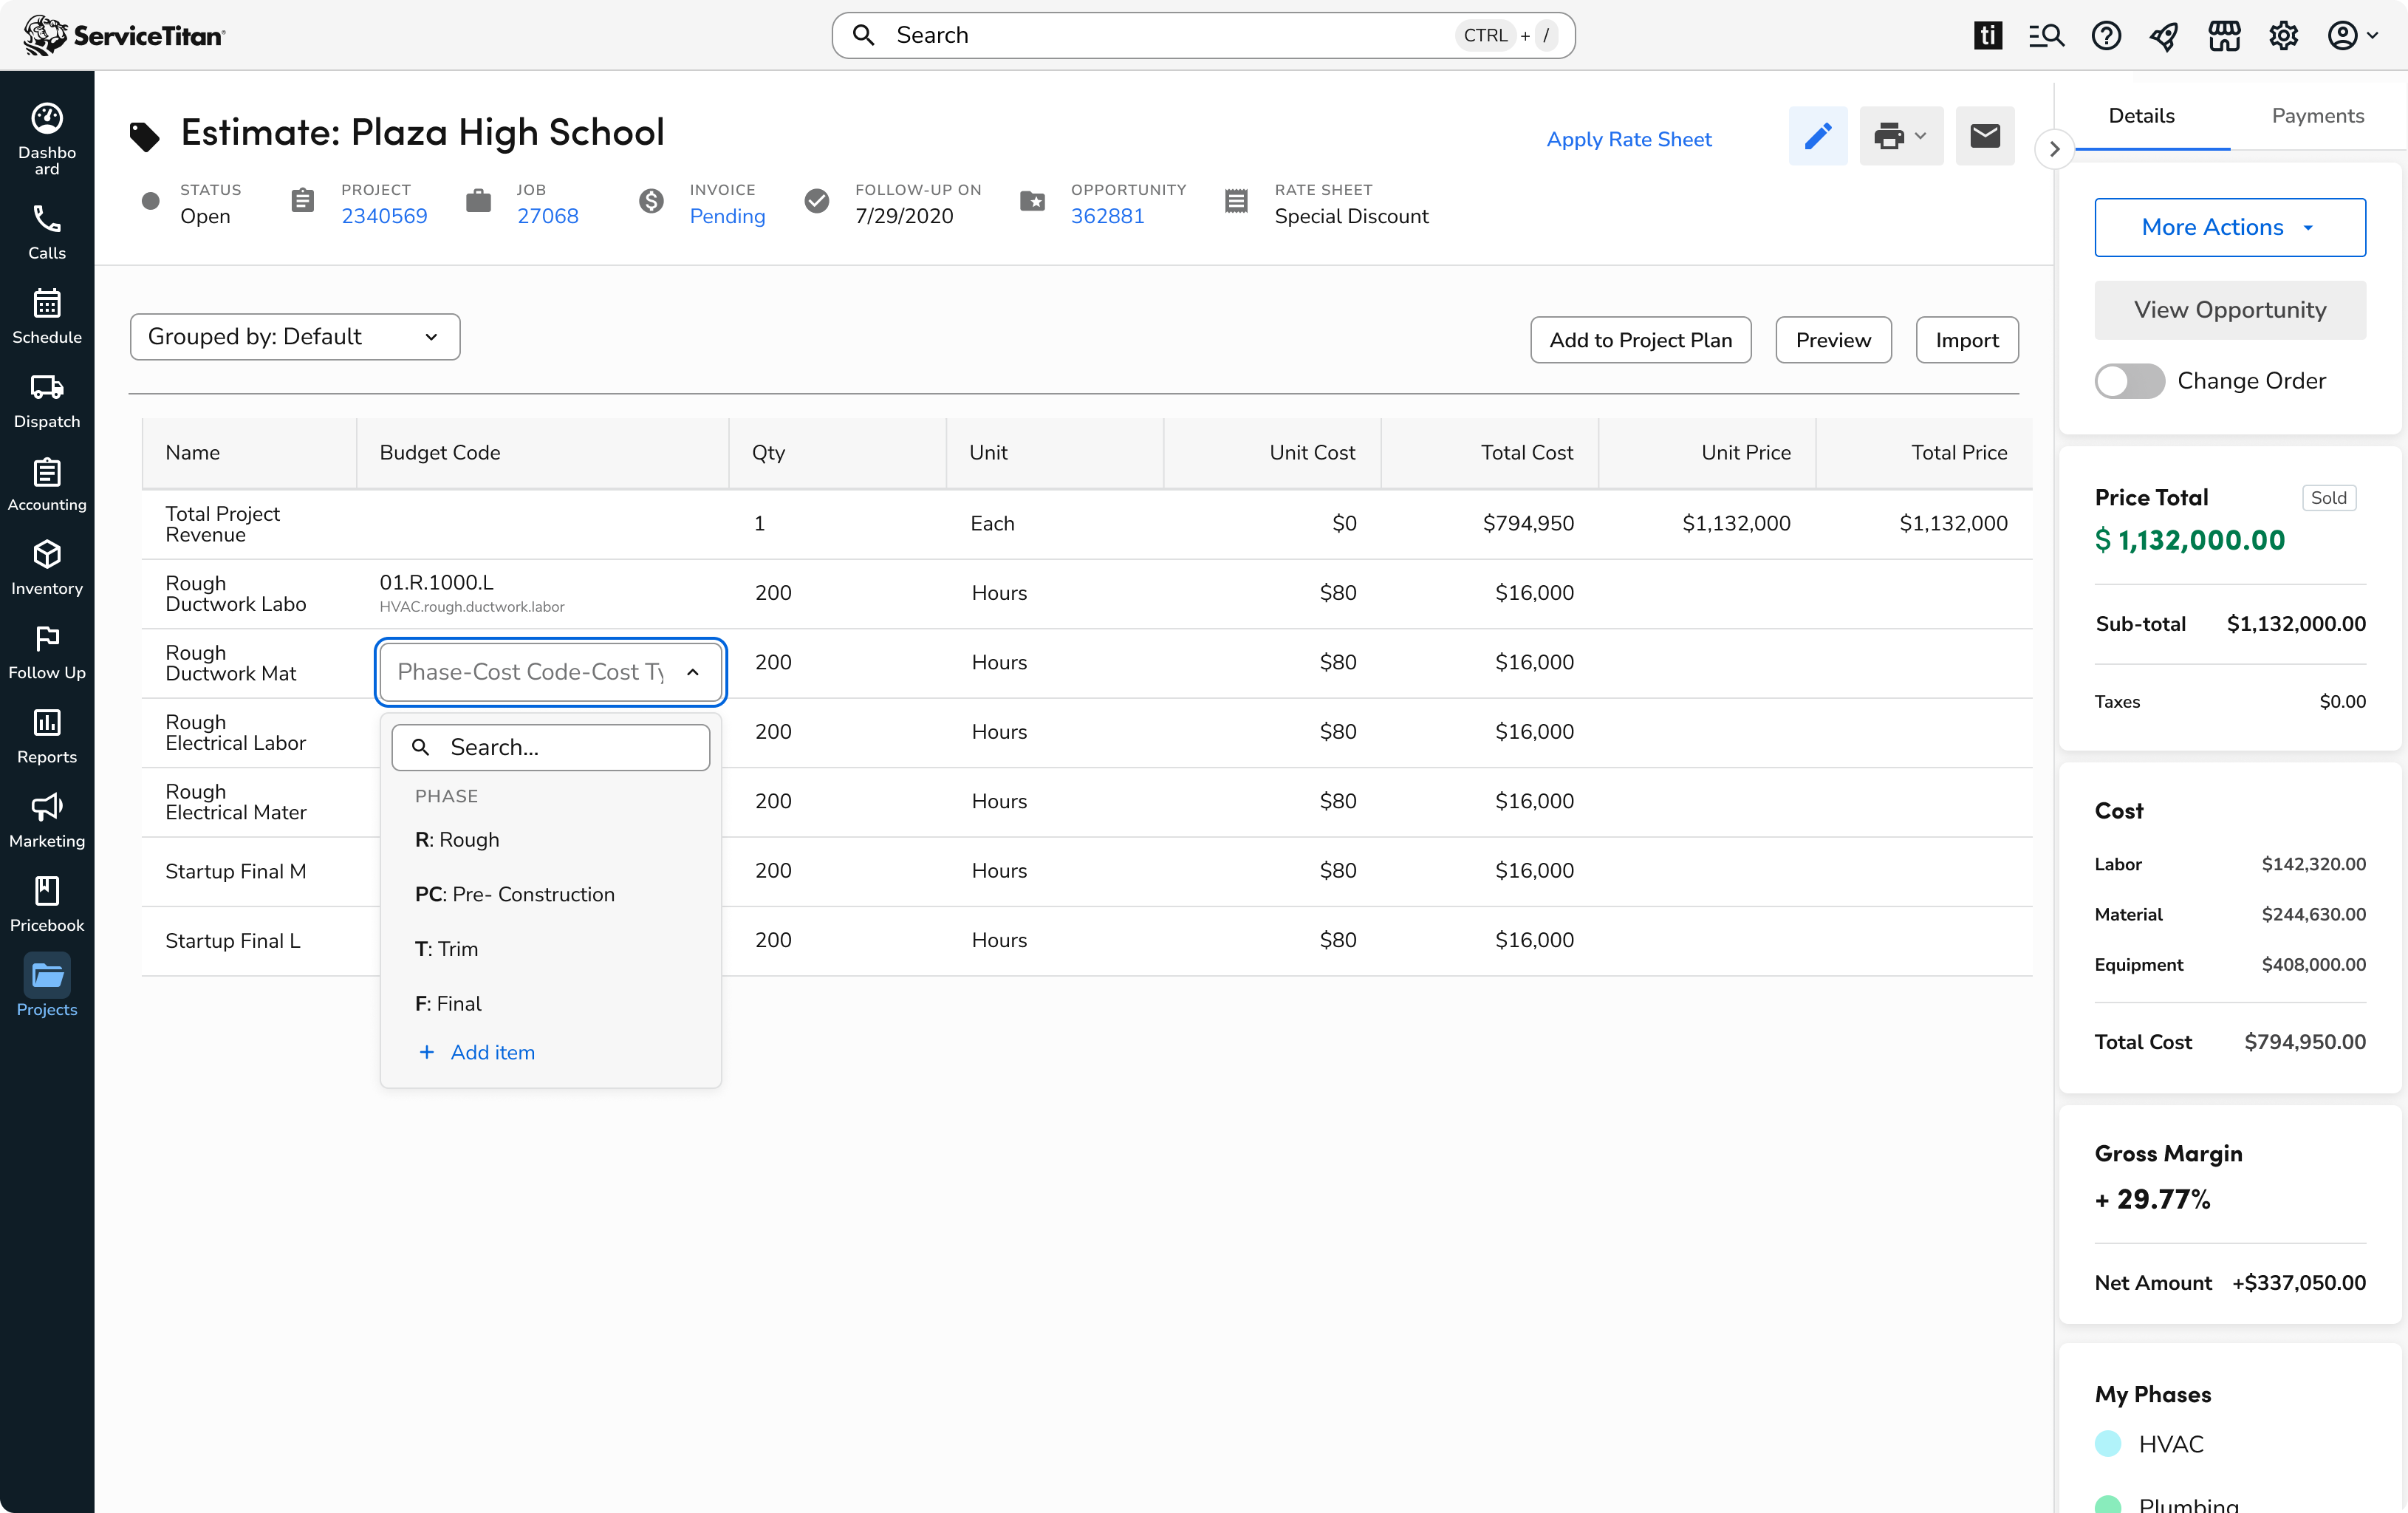This screenshot has width=2408, height=1513.
Task: Toggle the Change Order switch
Action: point(2129,381)
